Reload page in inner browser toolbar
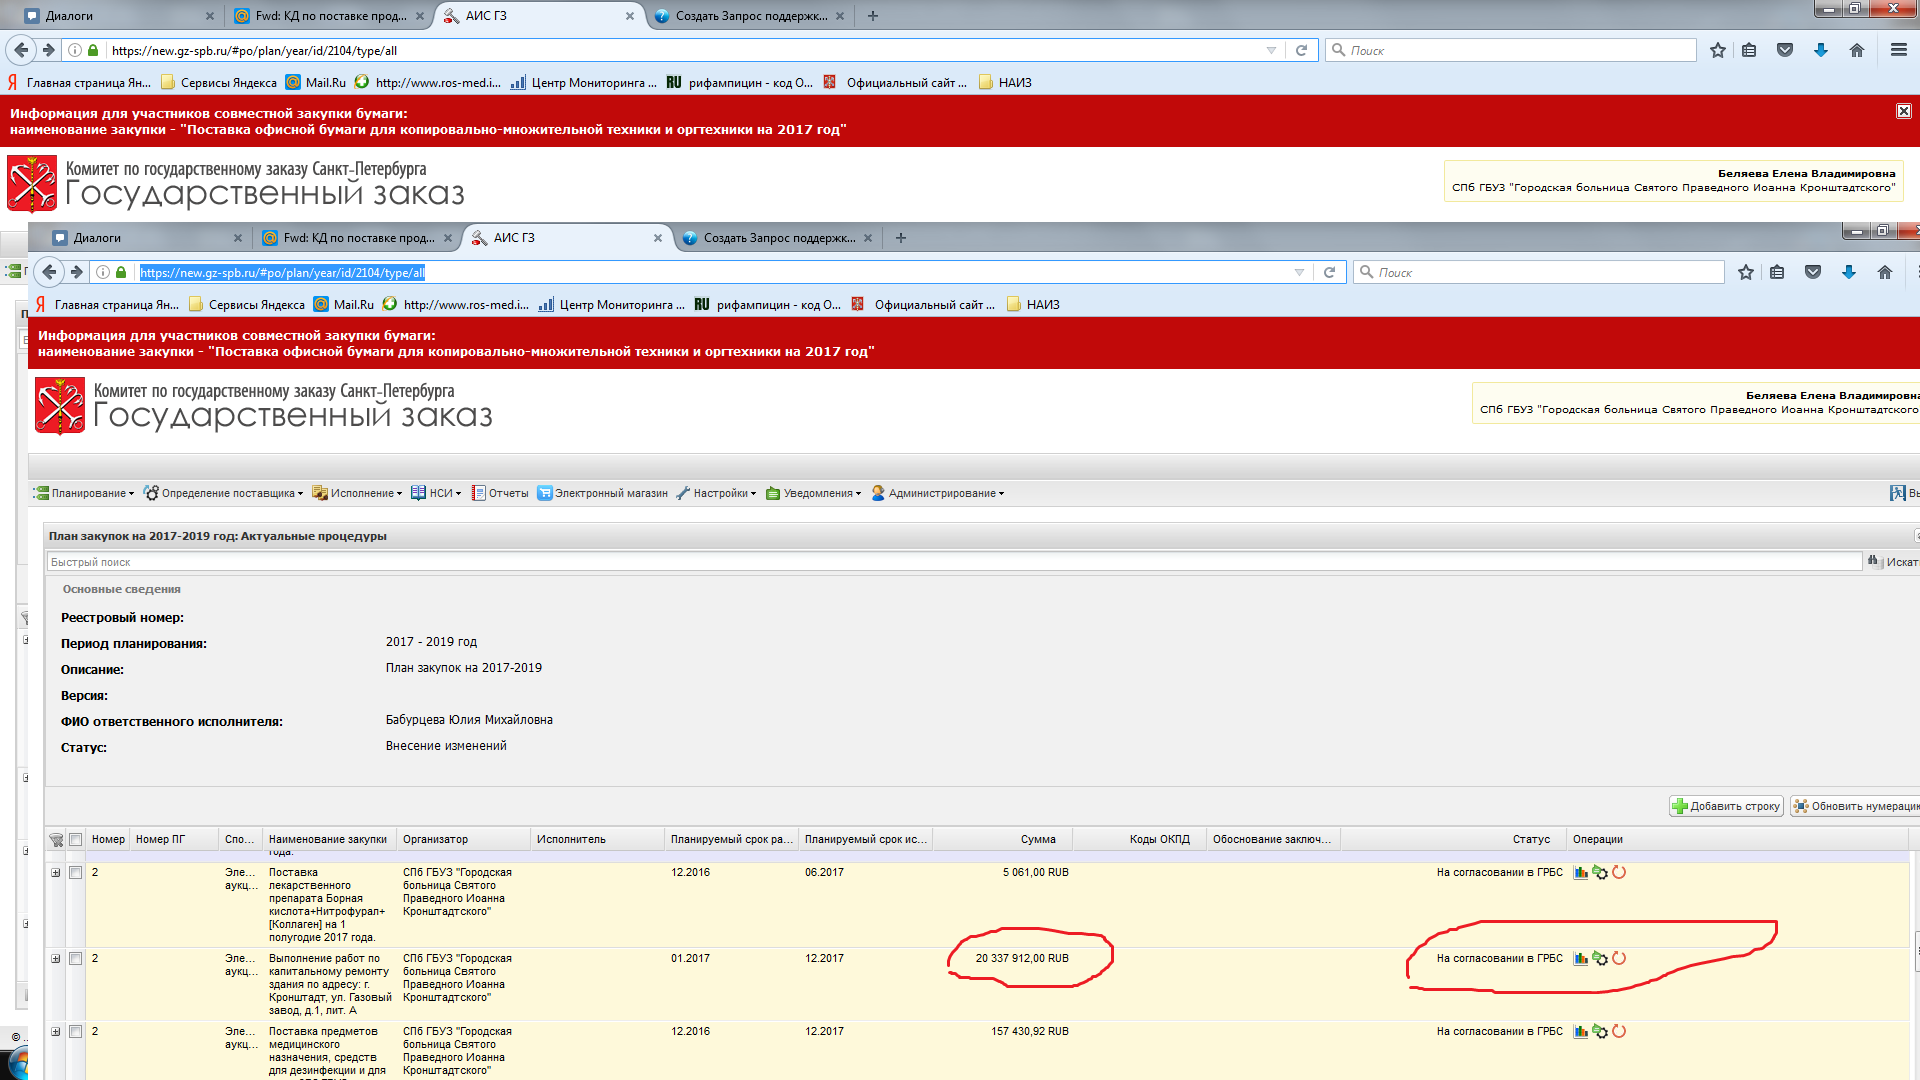The width and height of the screenshot is (1920, 1080). tap(1329, 272)
